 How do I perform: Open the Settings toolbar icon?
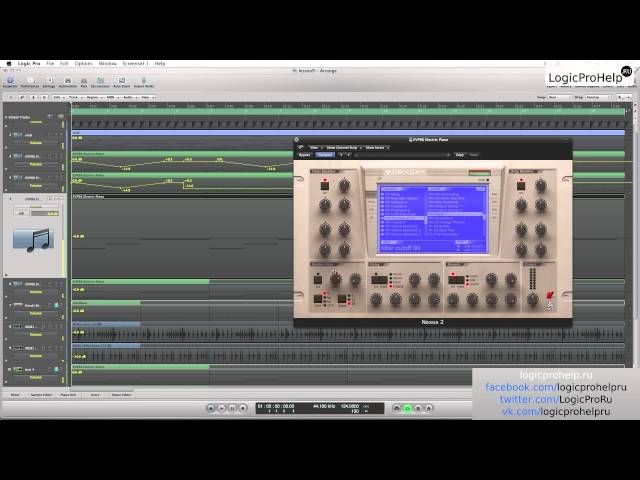[49, 80]
